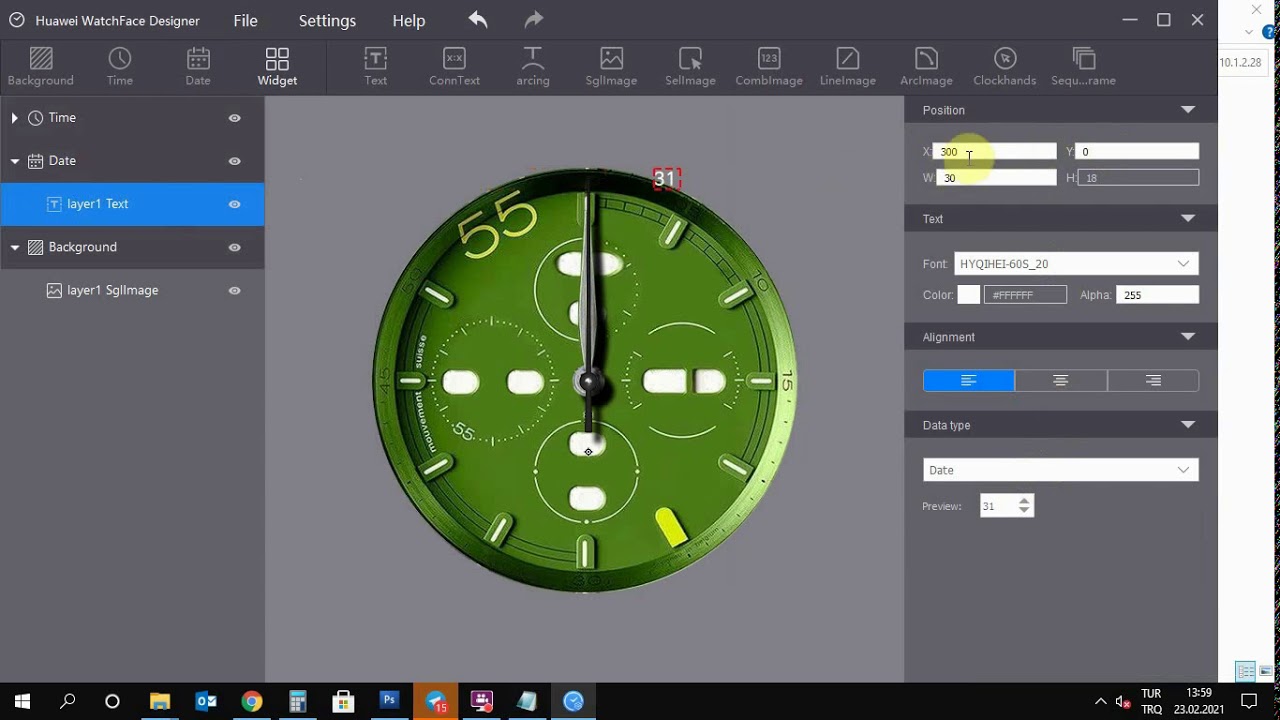Select the Widget toolbar icon
The width and height of the screenshot is (1280, 720).
(277, 67)
